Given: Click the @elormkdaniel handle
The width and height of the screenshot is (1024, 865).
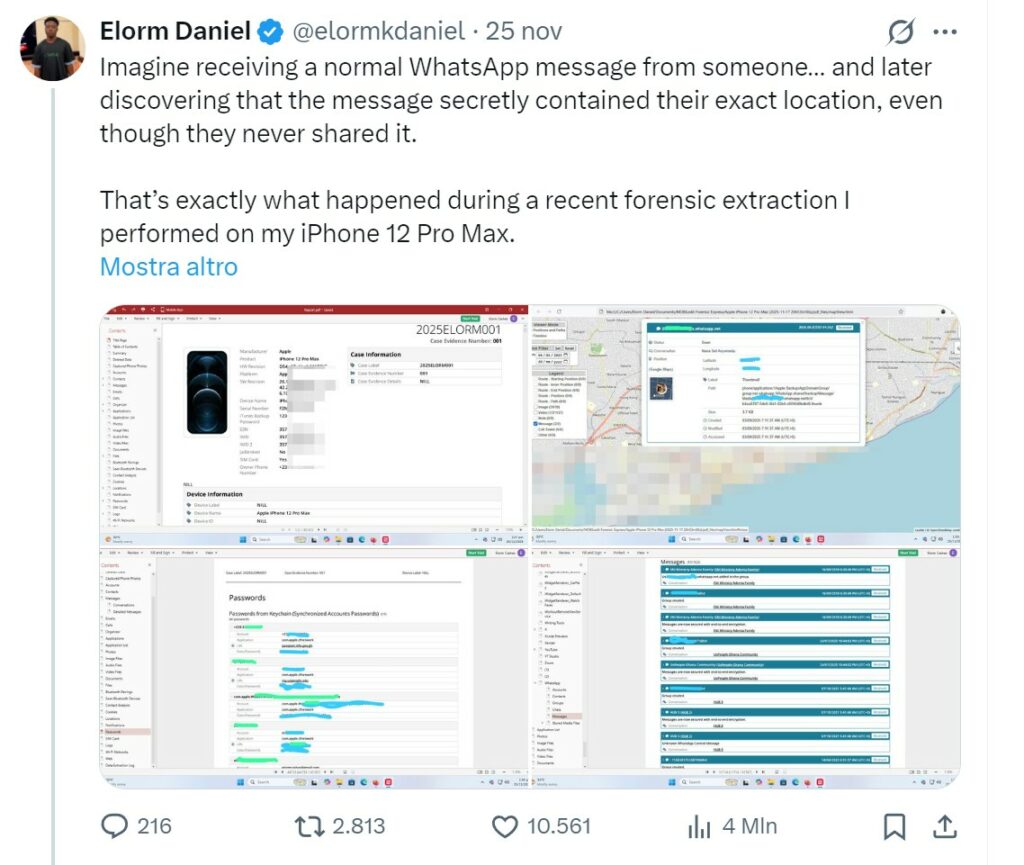Looking at the screenshot, I should click(377, 32).
